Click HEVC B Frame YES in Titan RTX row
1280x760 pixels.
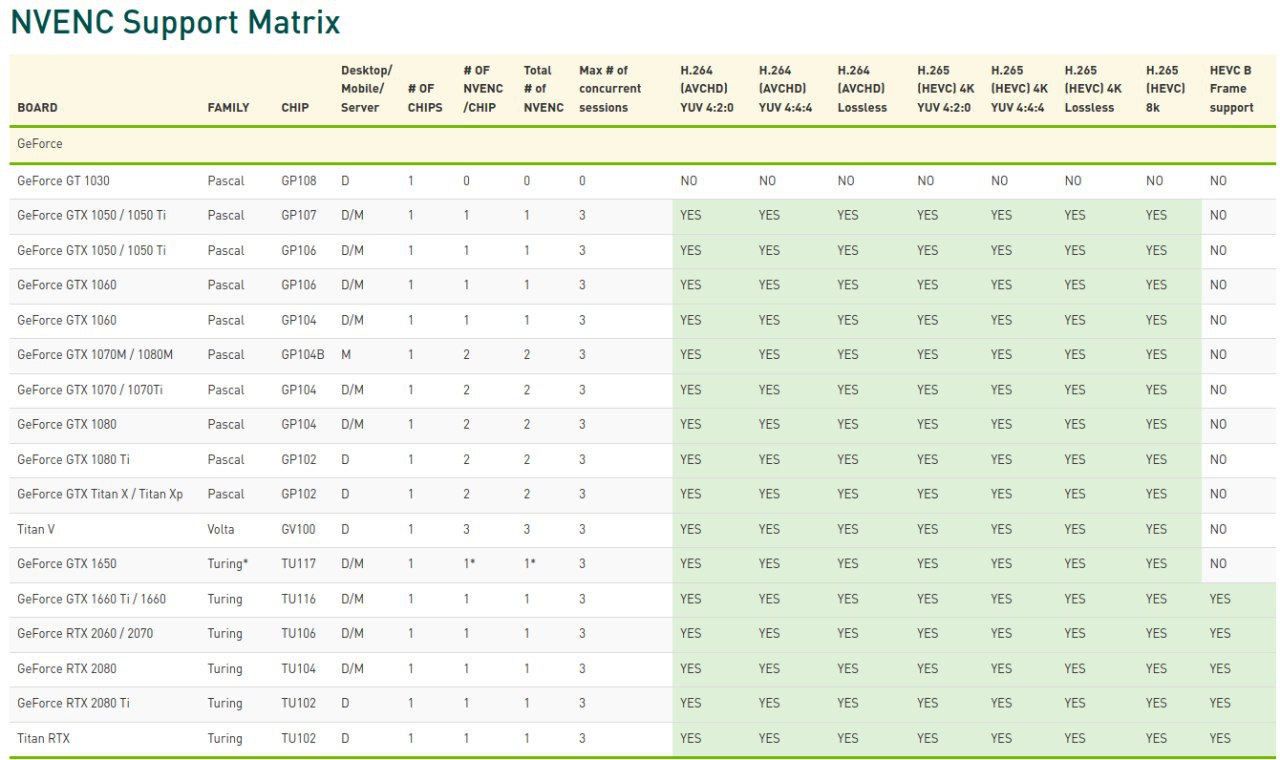point(1220,738)
